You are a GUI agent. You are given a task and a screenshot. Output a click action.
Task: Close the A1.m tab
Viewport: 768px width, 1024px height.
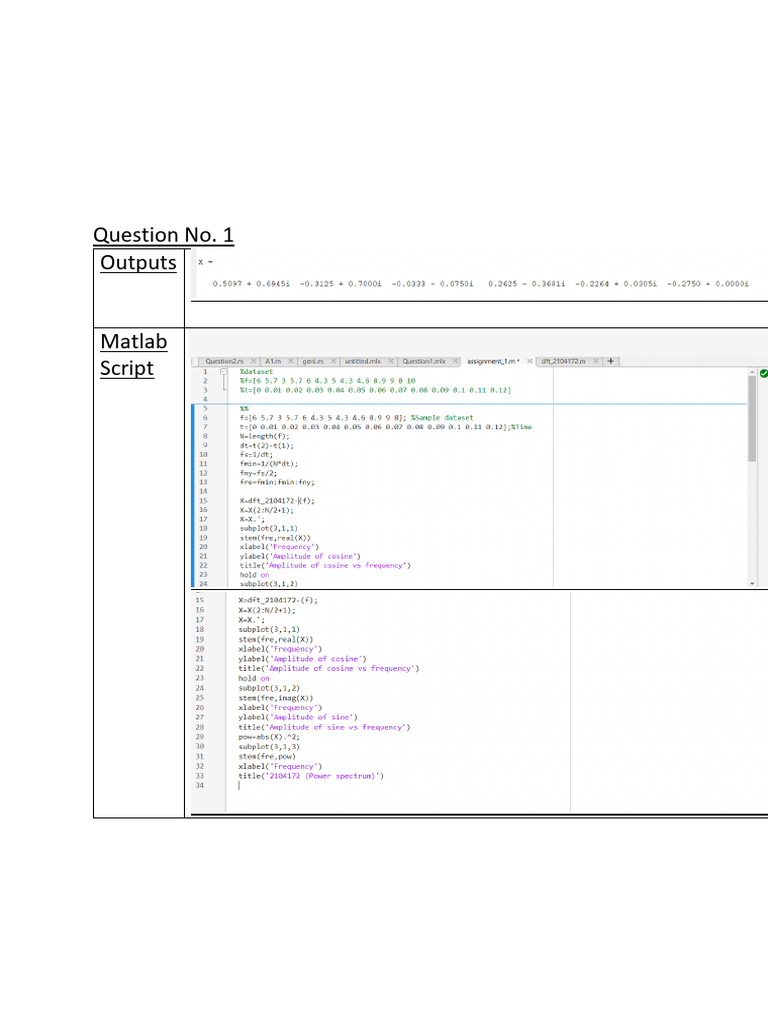coord(291,361)
